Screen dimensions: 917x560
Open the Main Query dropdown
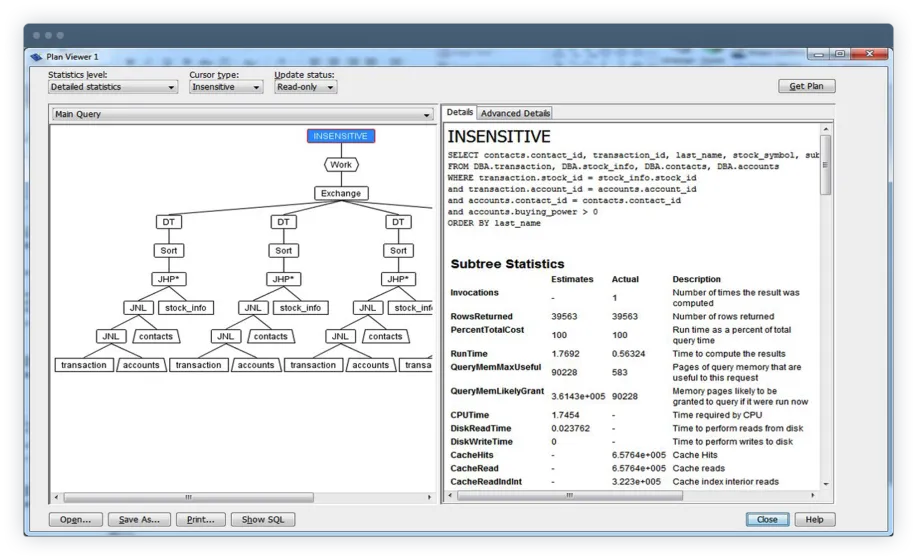pos(241,114)
